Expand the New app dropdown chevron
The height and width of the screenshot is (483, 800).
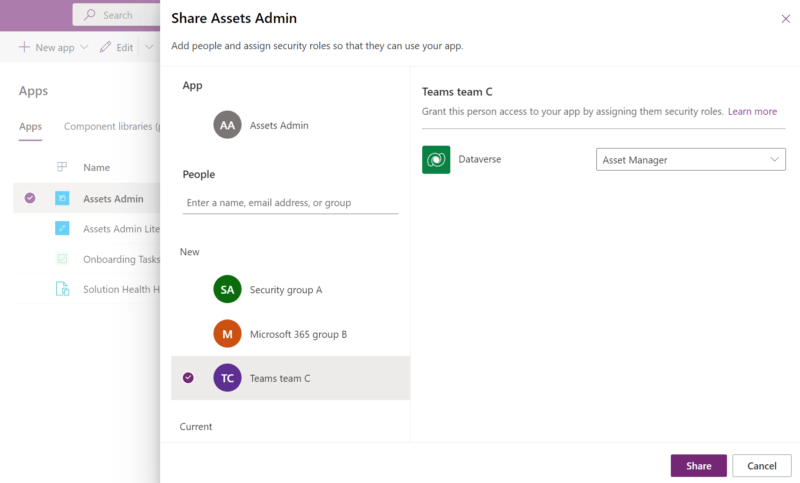(x=84, y=47)
